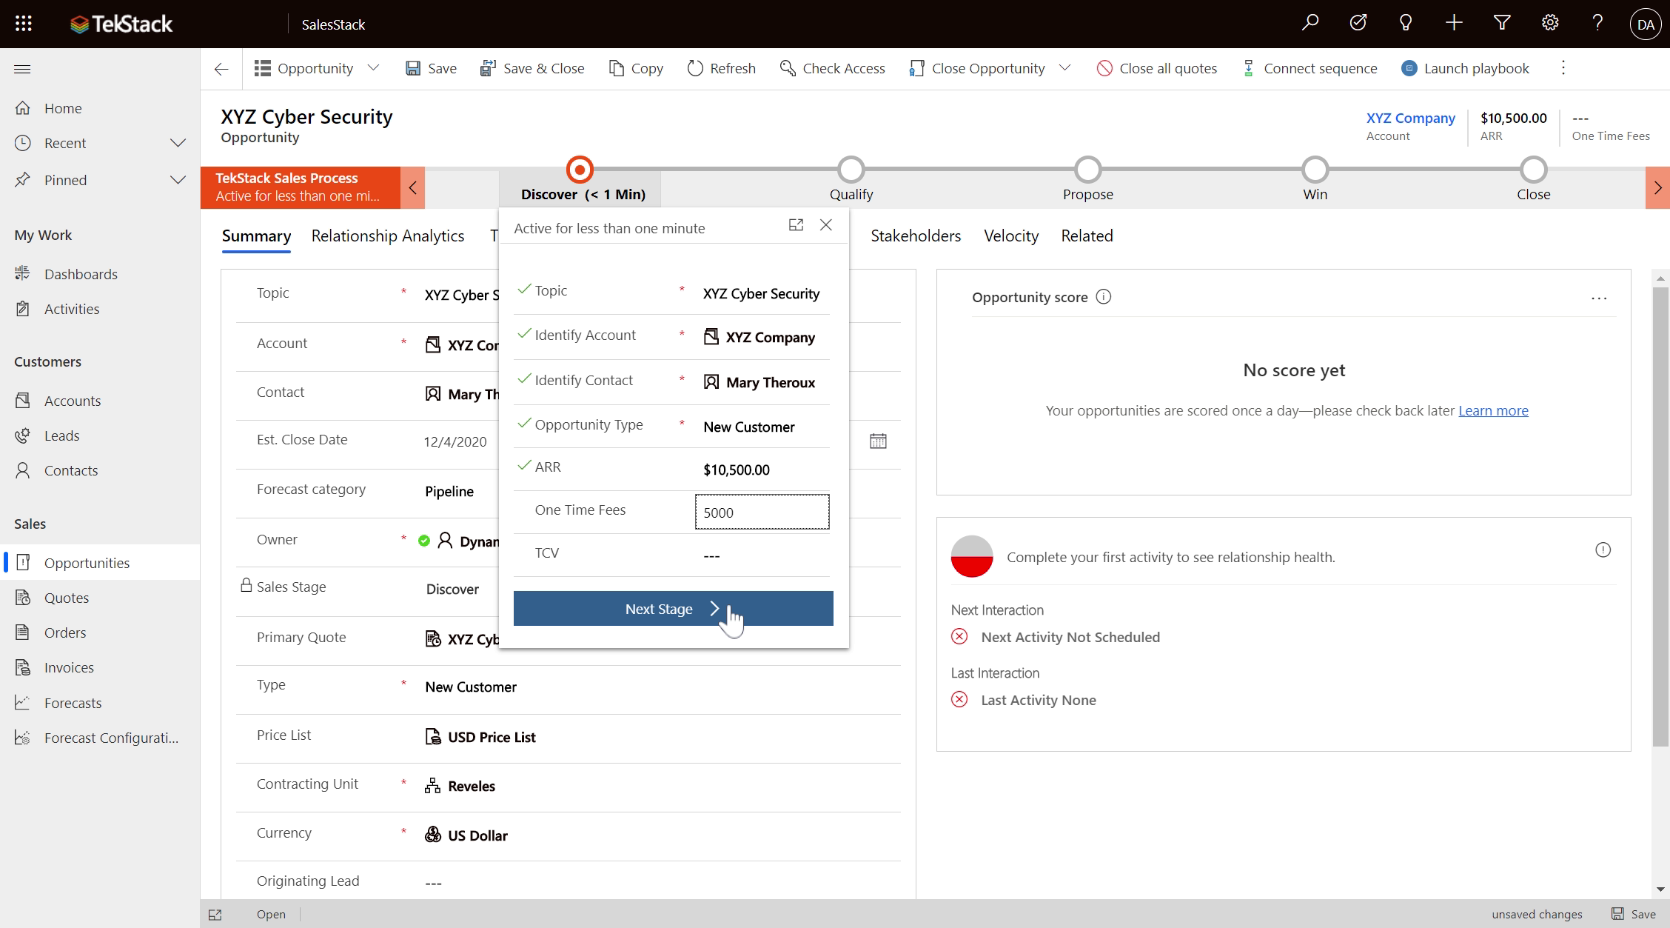Launch playbook from command bar

pos(1465,68)
